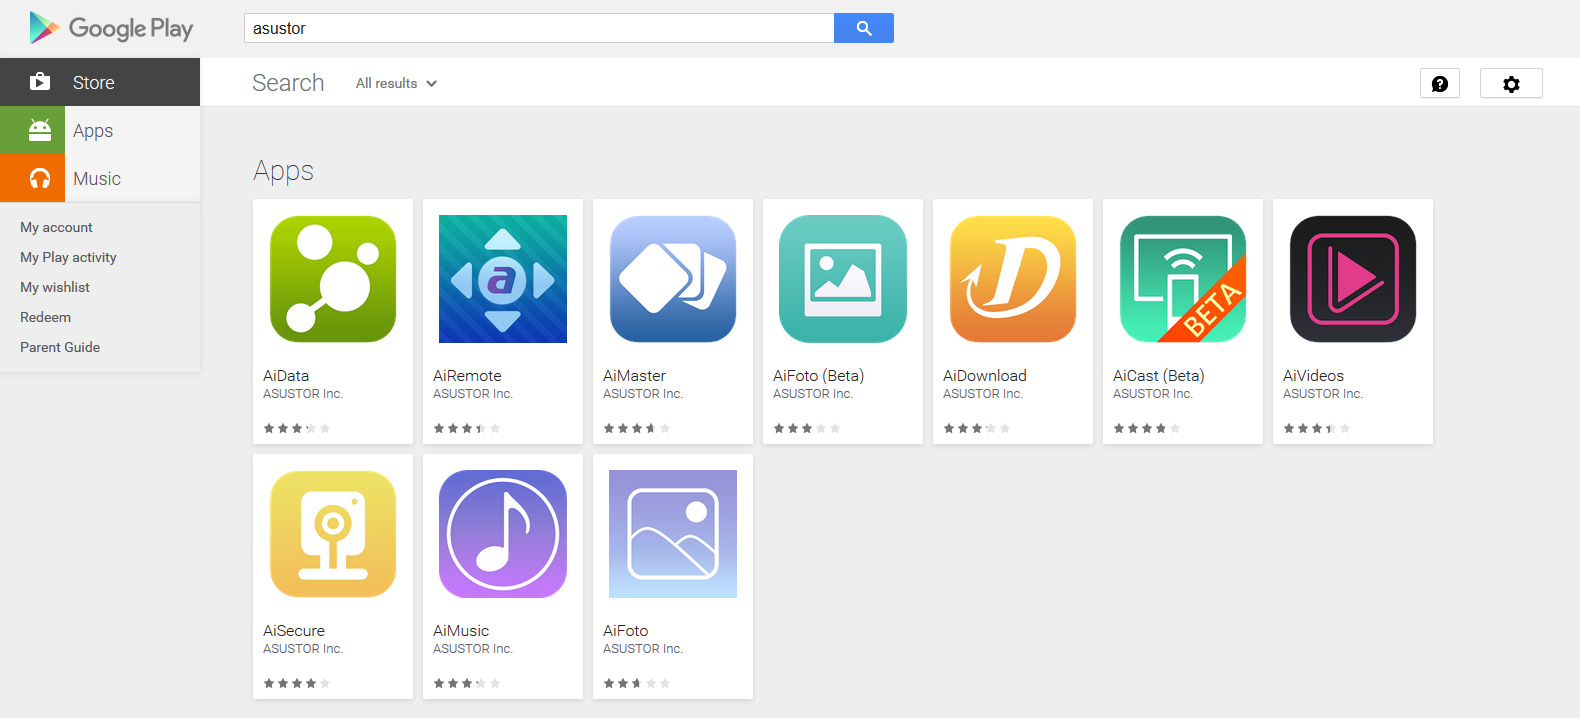Open the AiSecure app icon
This screenshot has width=1580, height=718.
(x=333, y=534)
